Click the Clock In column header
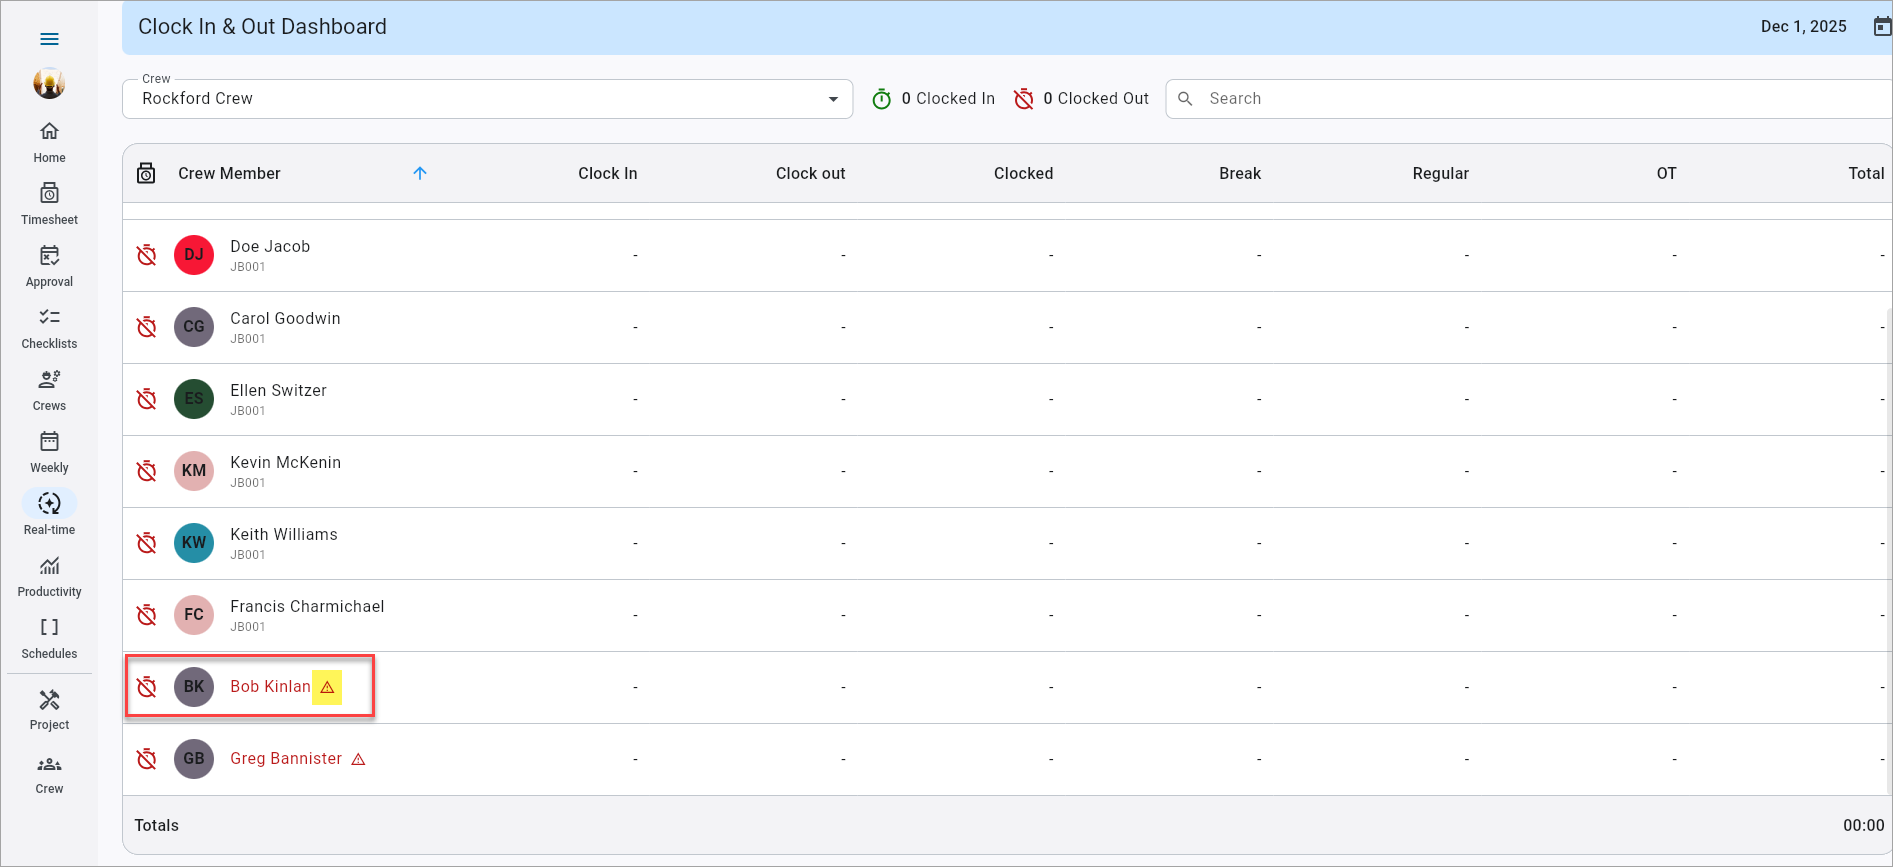The image size is (1893, 867). coord(607,173)
